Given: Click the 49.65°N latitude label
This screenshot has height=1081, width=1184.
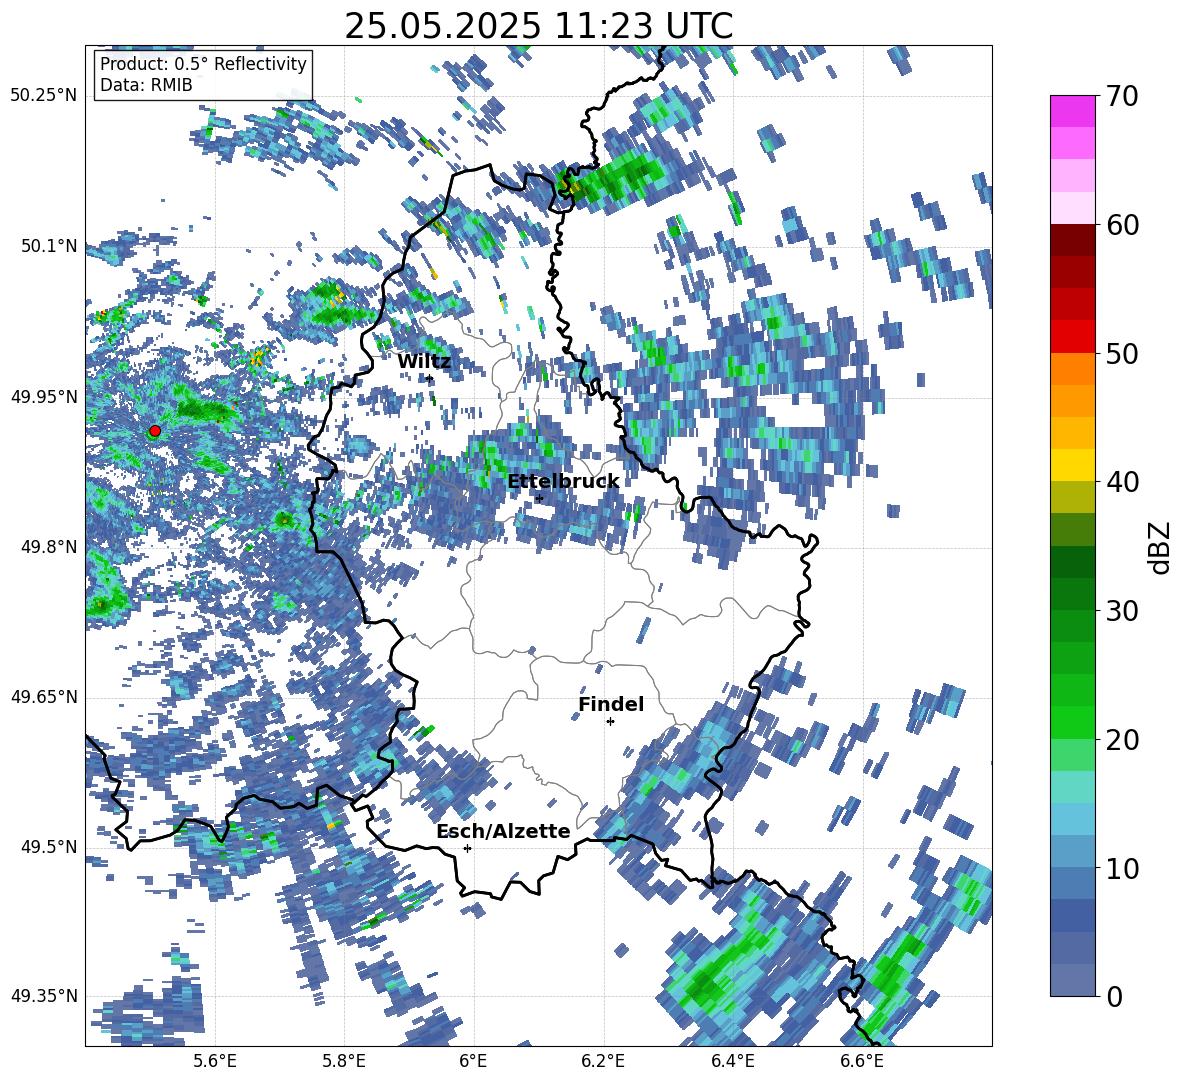Looking at the screenshot, I should click(x=44, y=697).
